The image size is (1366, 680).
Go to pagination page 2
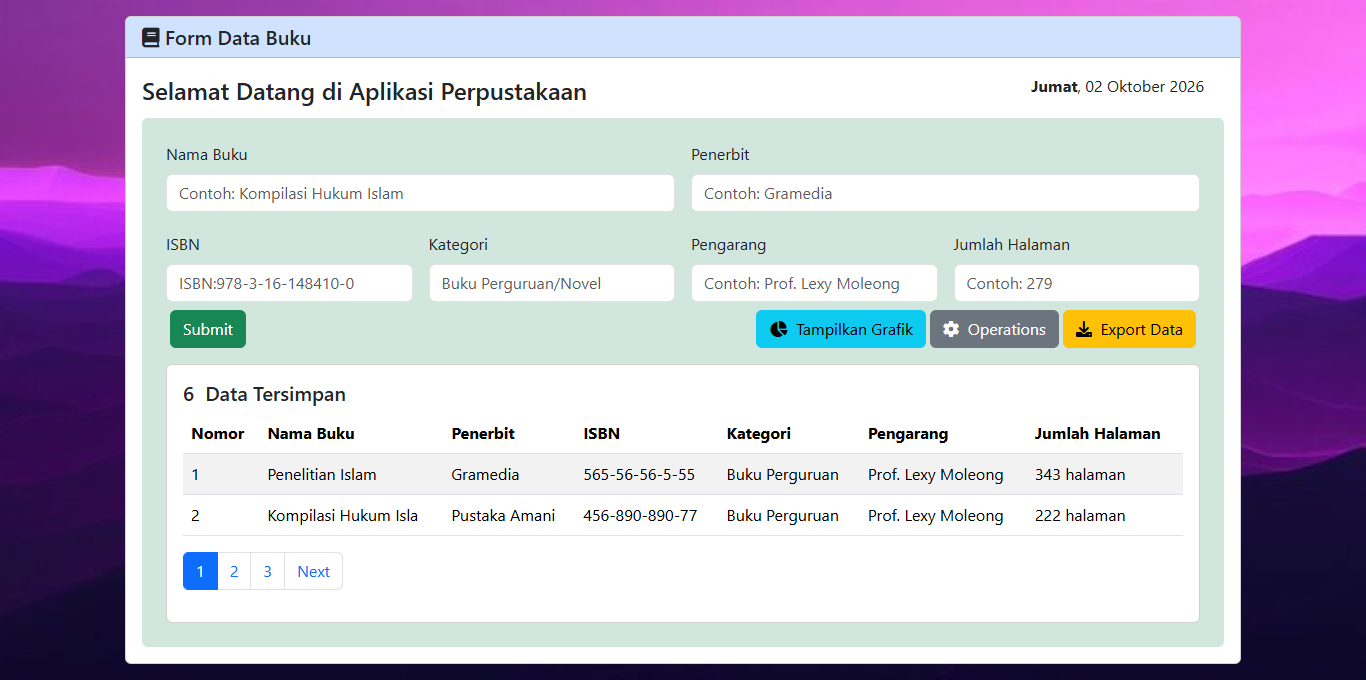(x=234, y=571)
